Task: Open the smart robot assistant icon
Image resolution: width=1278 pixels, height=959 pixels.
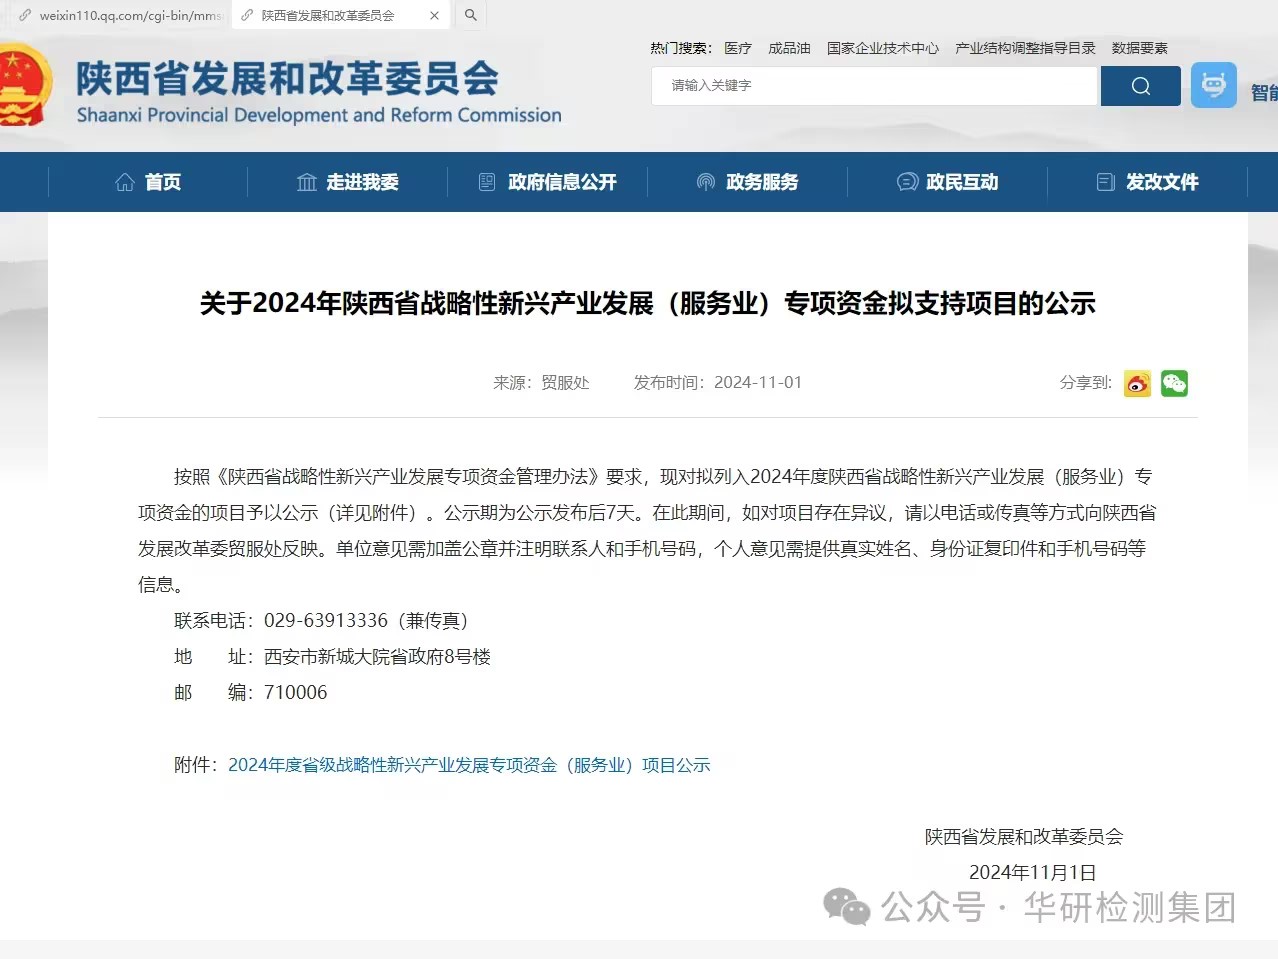Action: pos(1213,86)
